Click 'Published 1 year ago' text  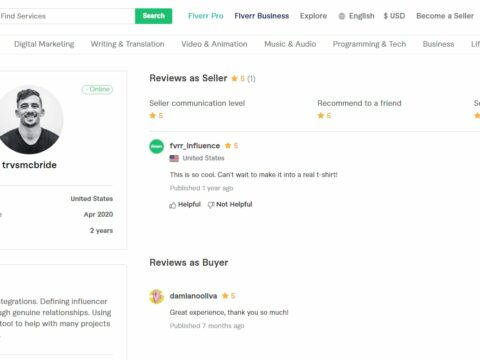201,188
